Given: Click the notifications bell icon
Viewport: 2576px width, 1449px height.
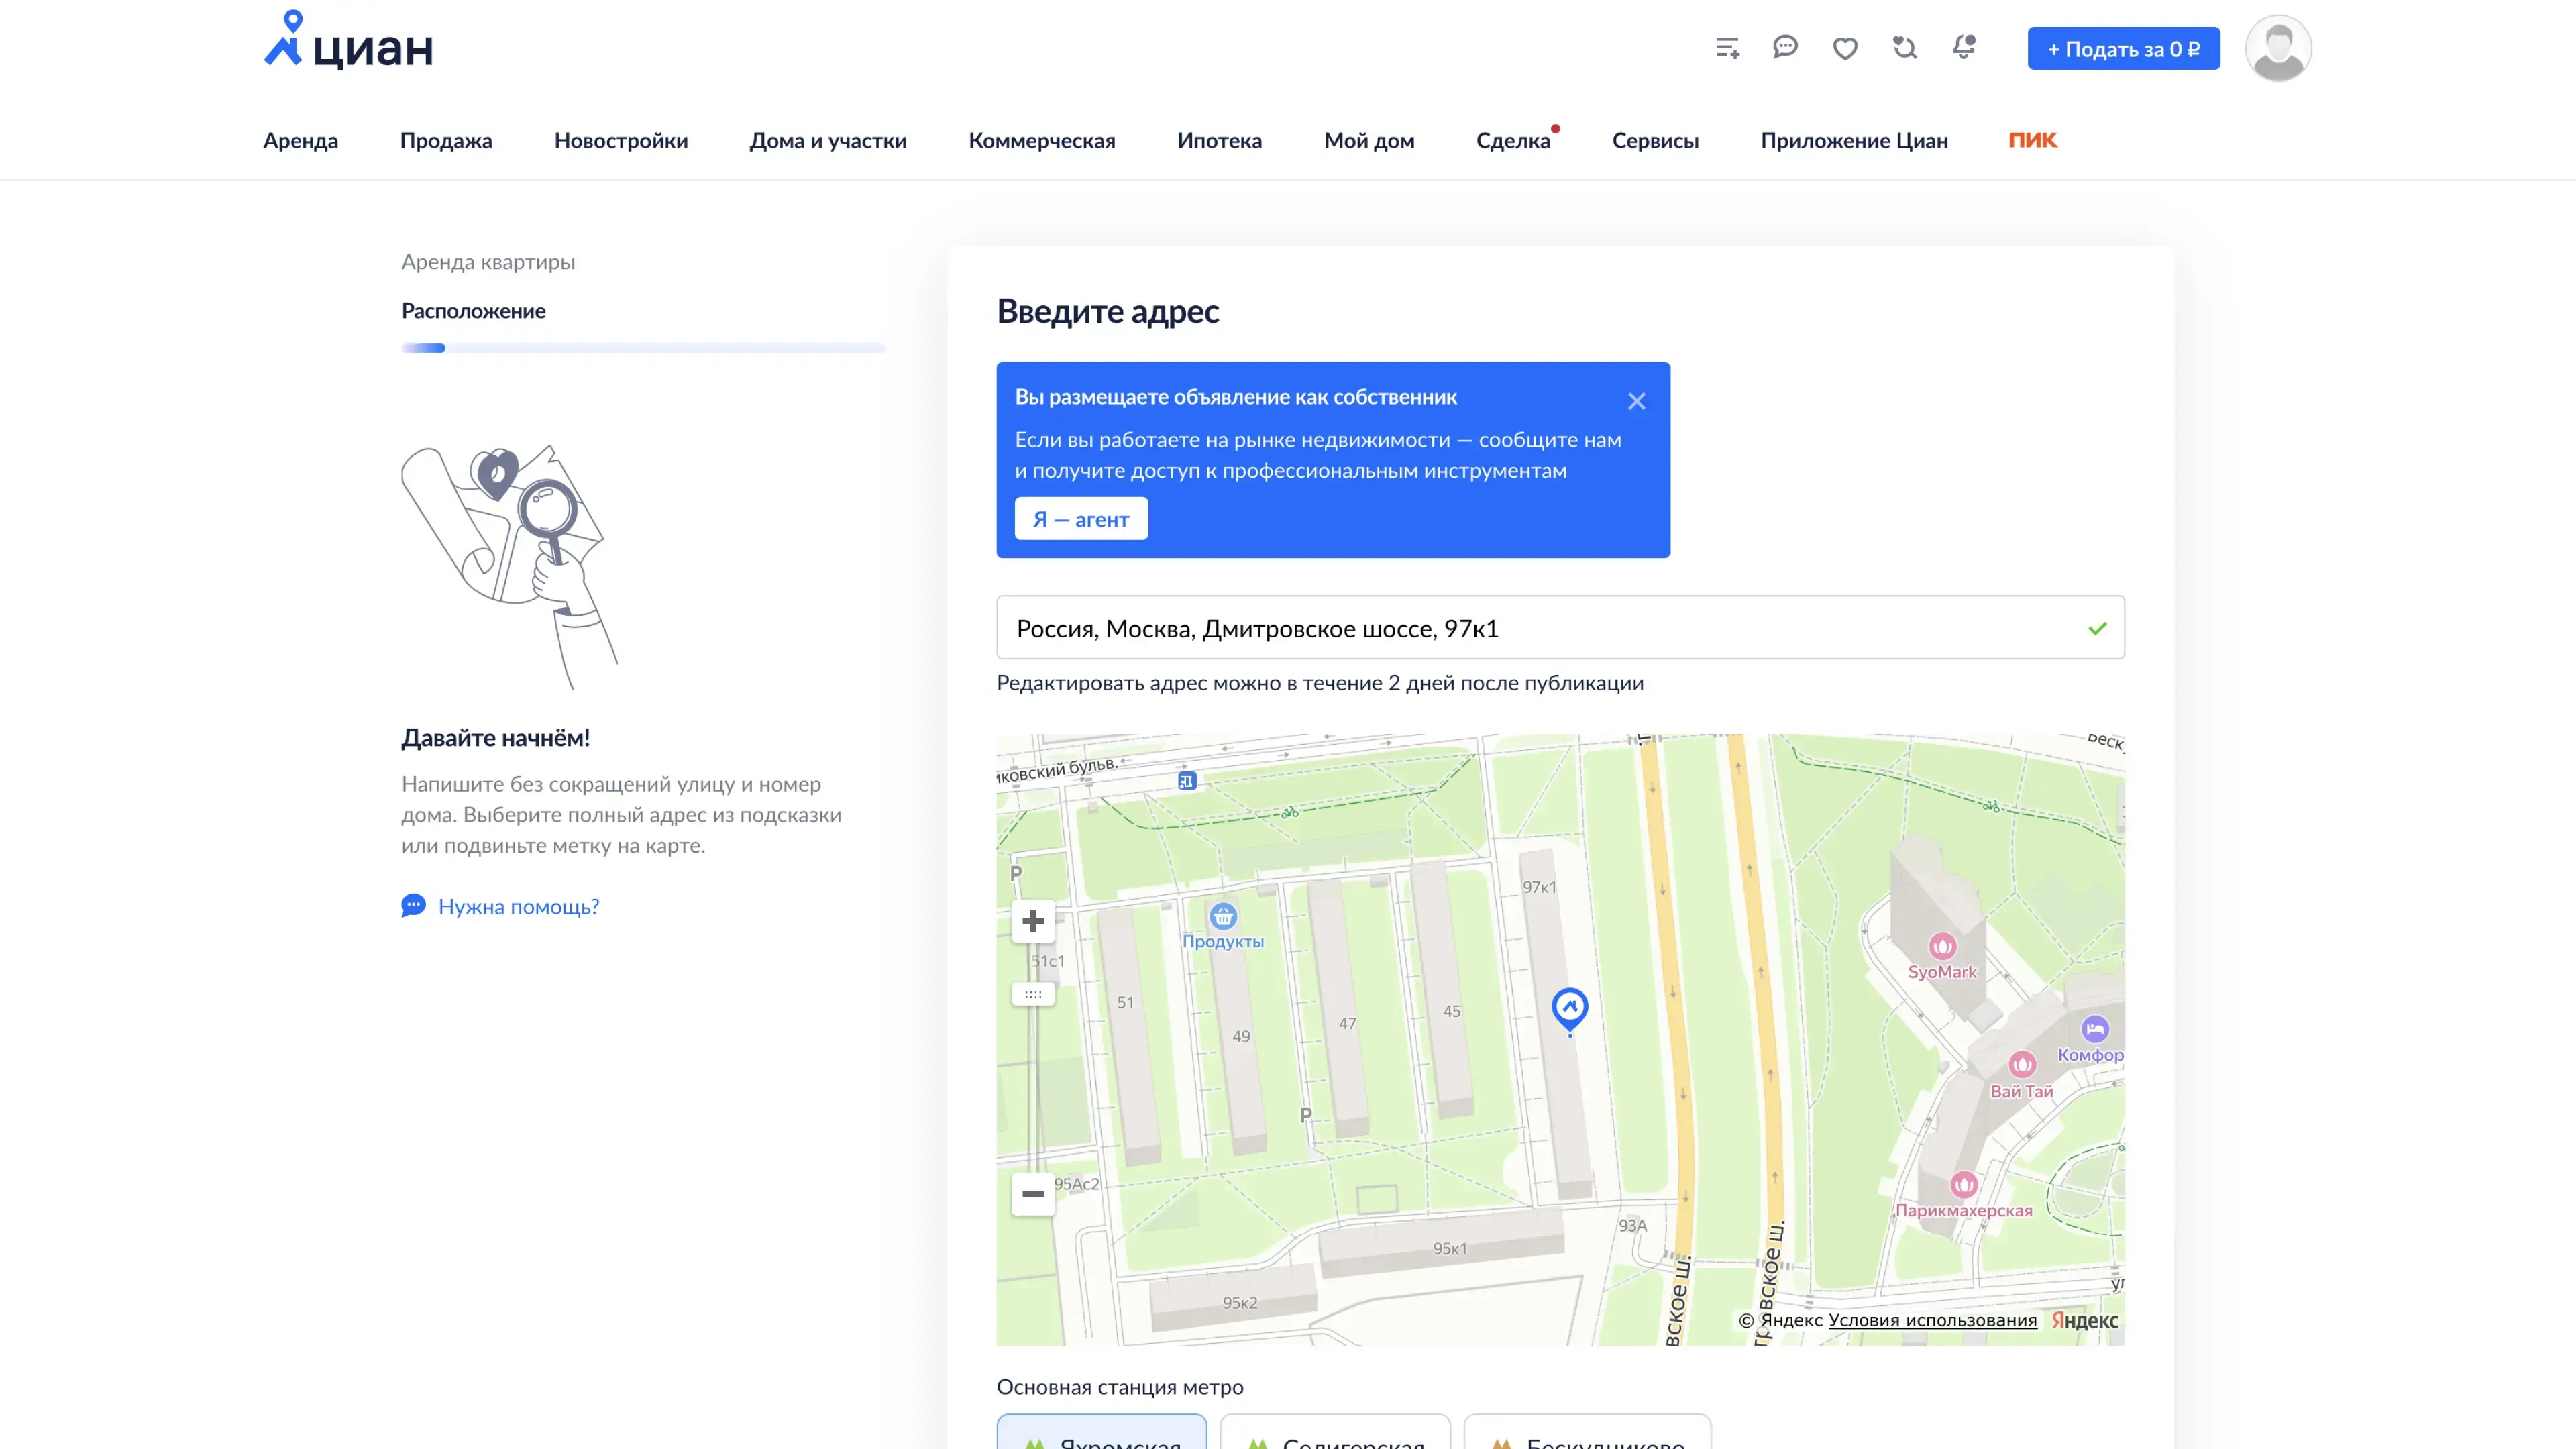Looking at the screenshot, I should [x=1964, y=47].
